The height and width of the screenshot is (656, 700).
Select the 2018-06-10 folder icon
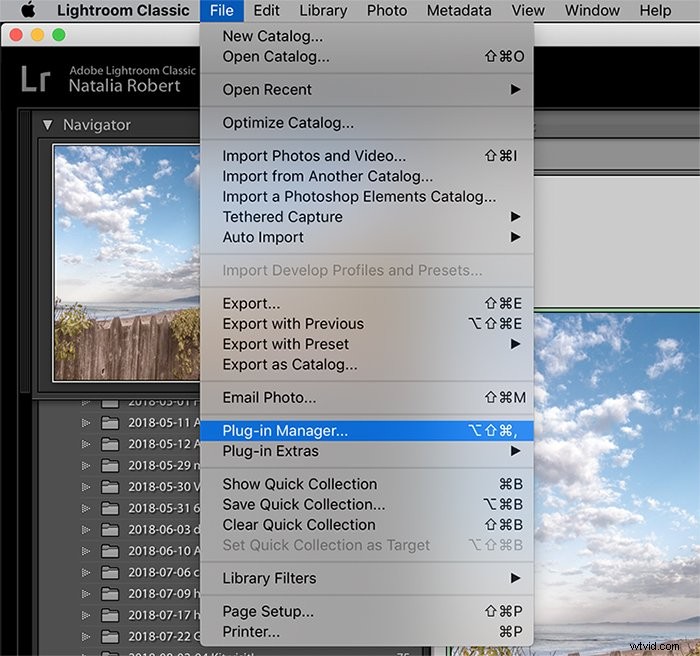110,551
